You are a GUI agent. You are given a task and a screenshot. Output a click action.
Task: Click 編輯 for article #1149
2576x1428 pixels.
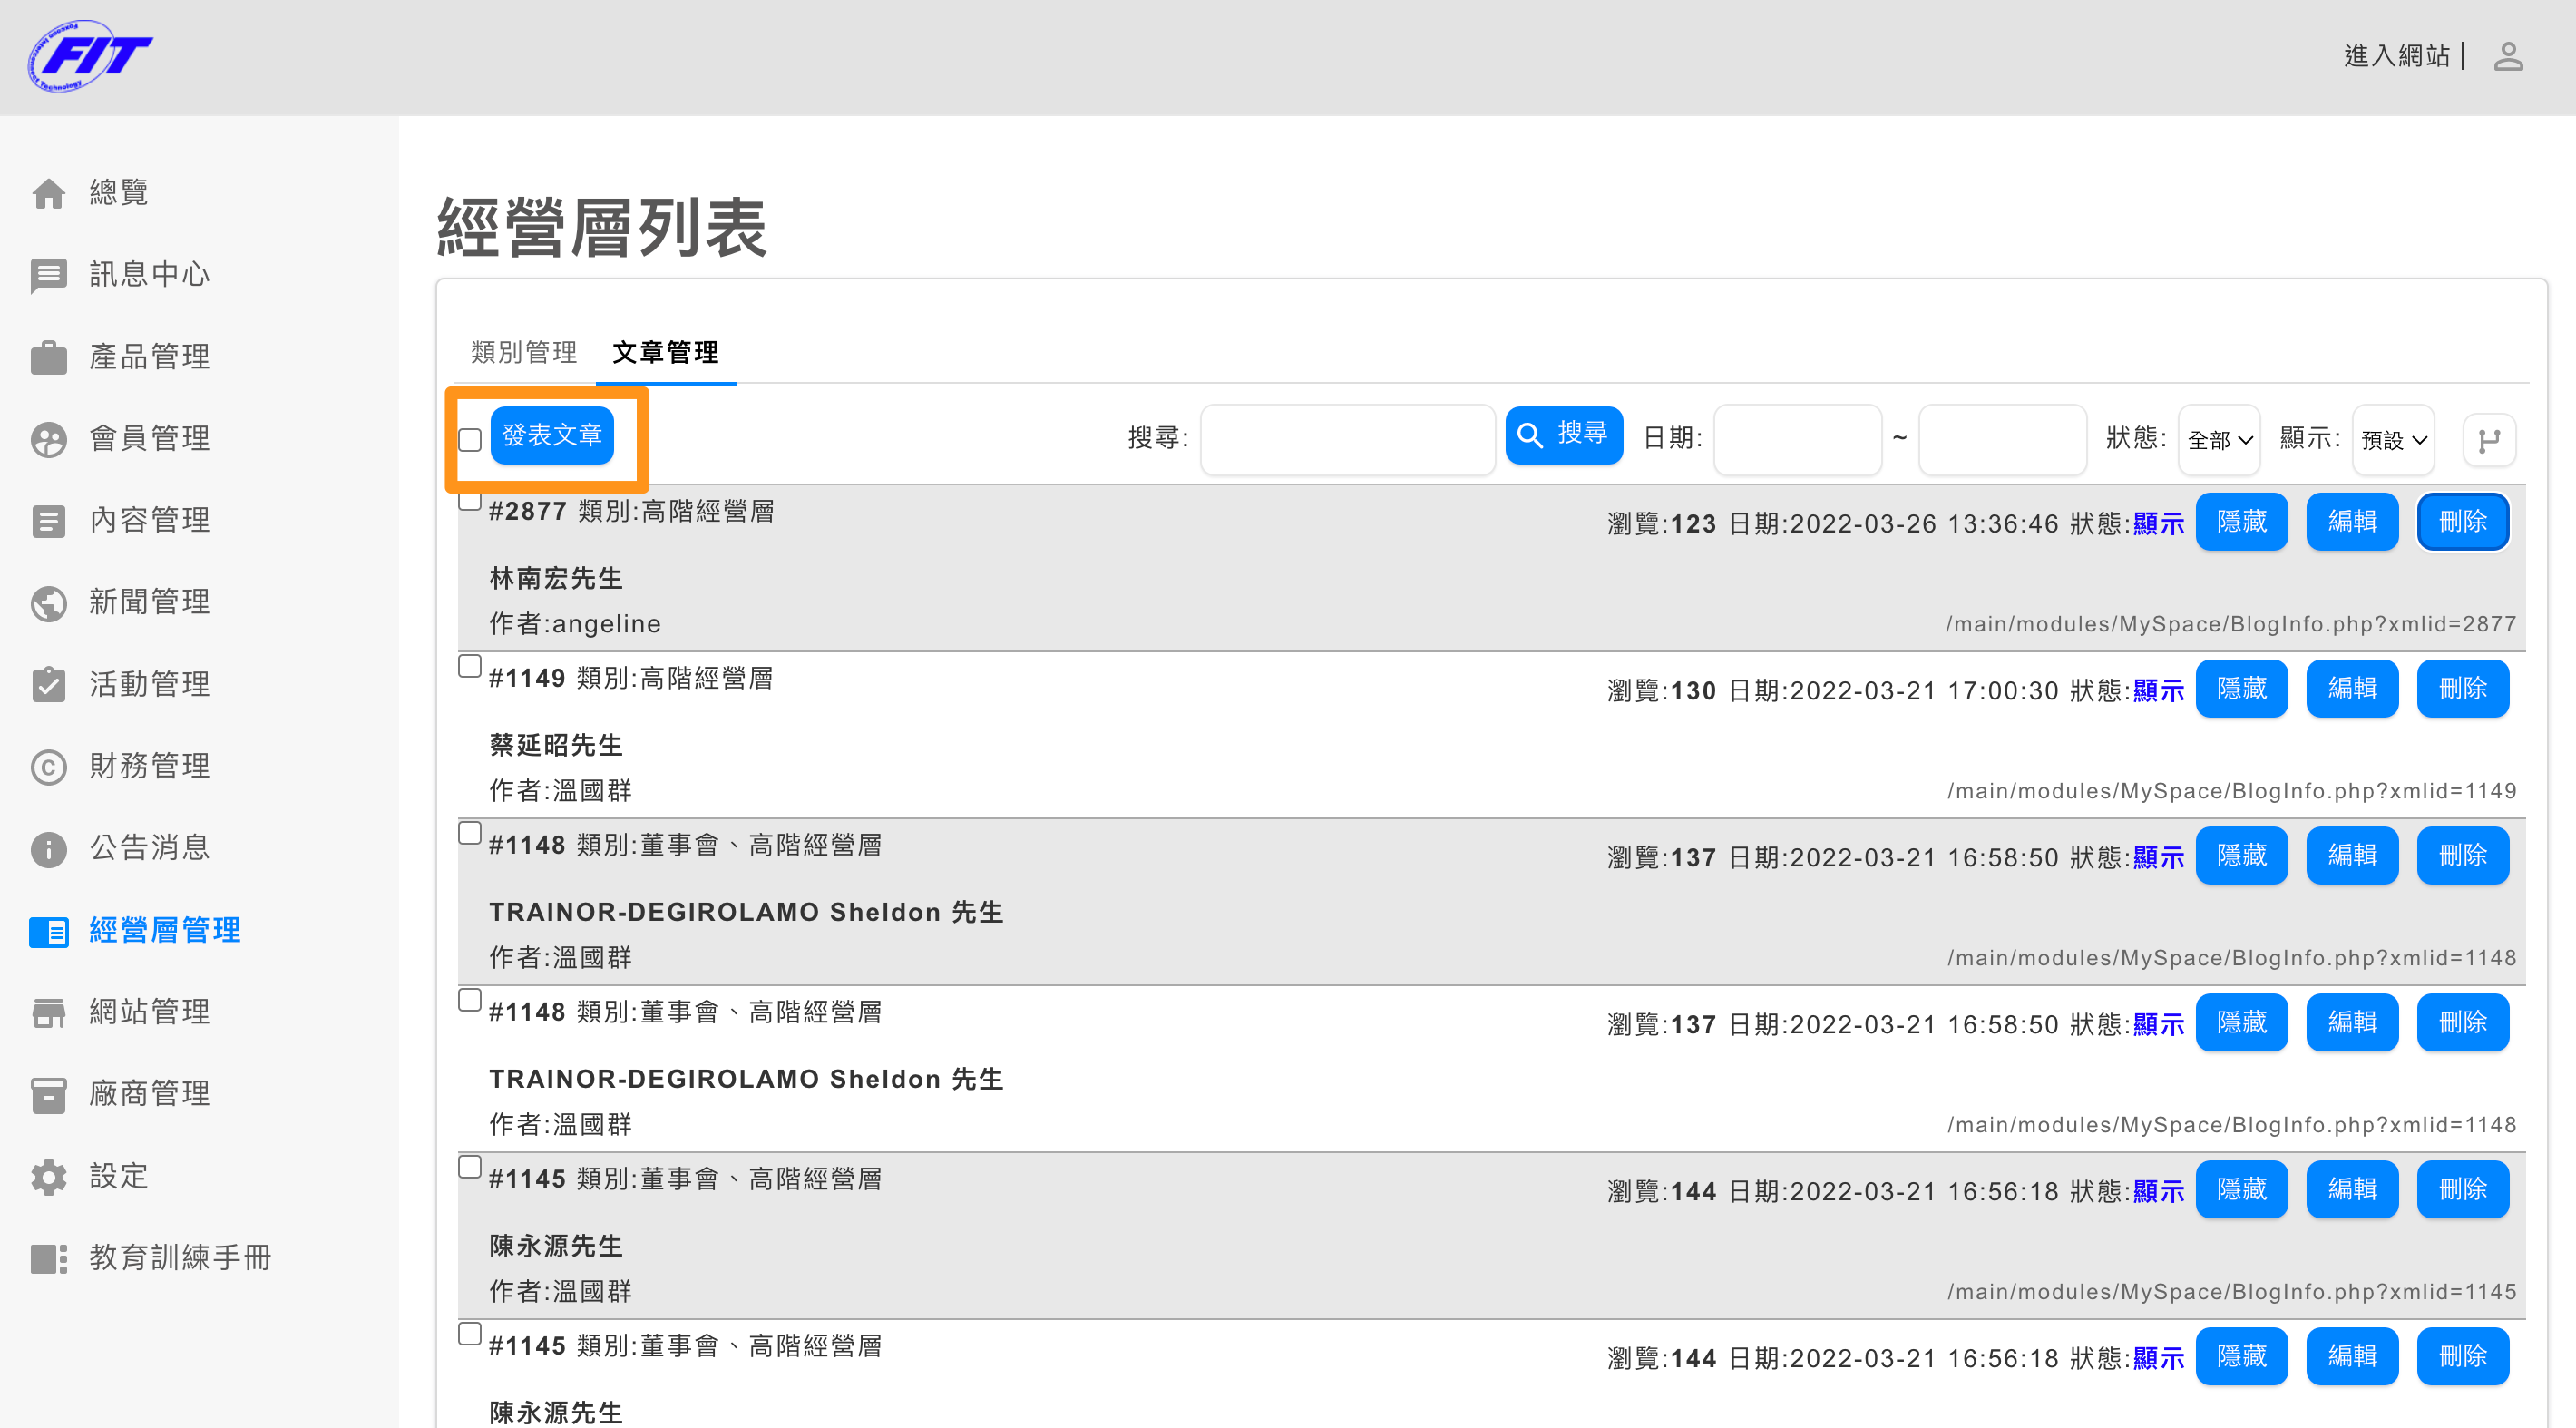[x=2352, y=689]
